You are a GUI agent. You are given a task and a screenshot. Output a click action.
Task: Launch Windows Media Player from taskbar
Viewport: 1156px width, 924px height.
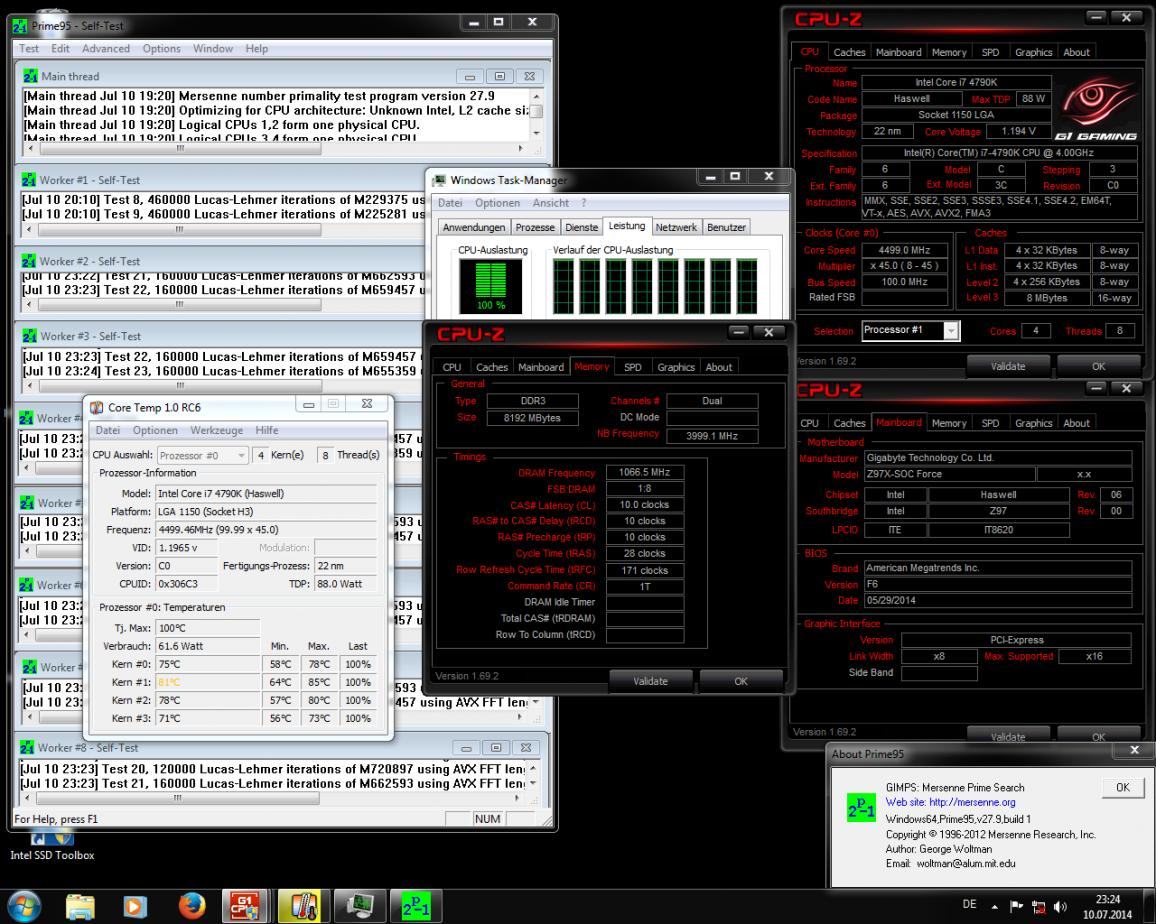[135, 906]
